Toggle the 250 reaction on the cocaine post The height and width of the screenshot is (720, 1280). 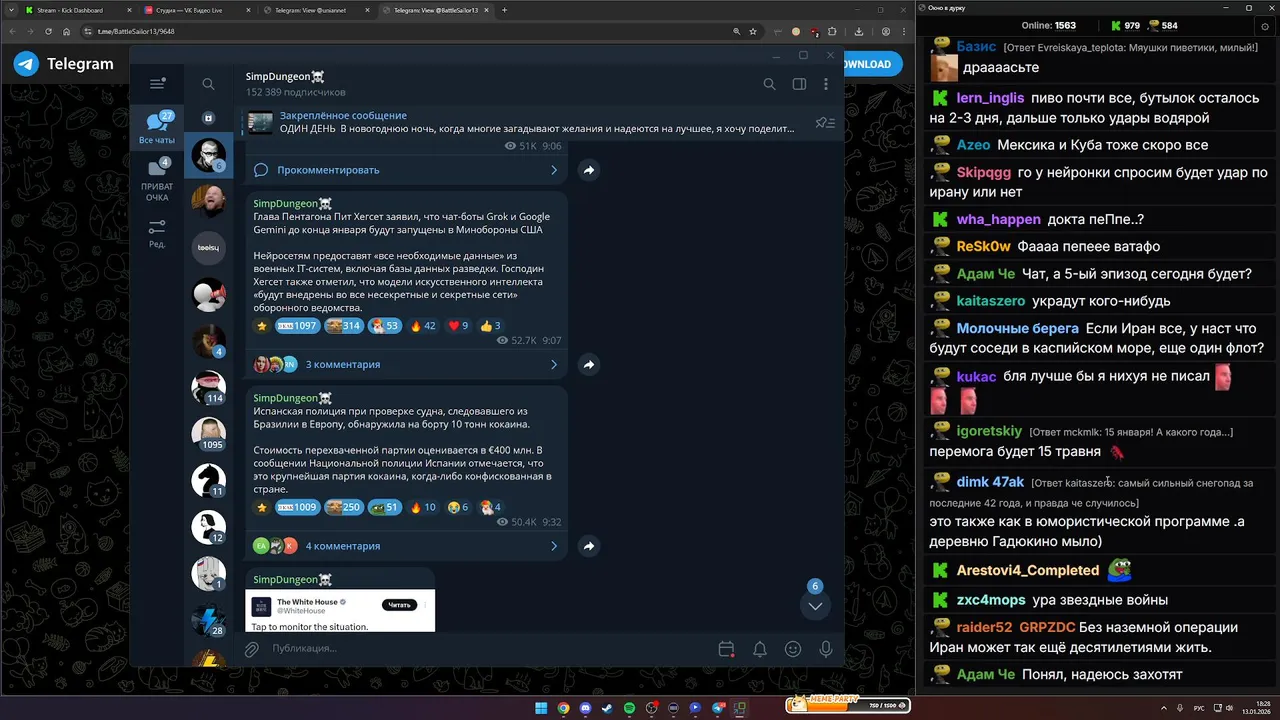point(343,507)
